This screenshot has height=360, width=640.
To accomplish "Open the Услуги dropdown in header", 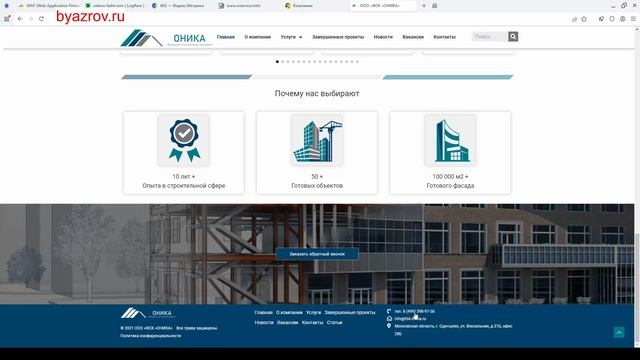I will click(291, 37).
